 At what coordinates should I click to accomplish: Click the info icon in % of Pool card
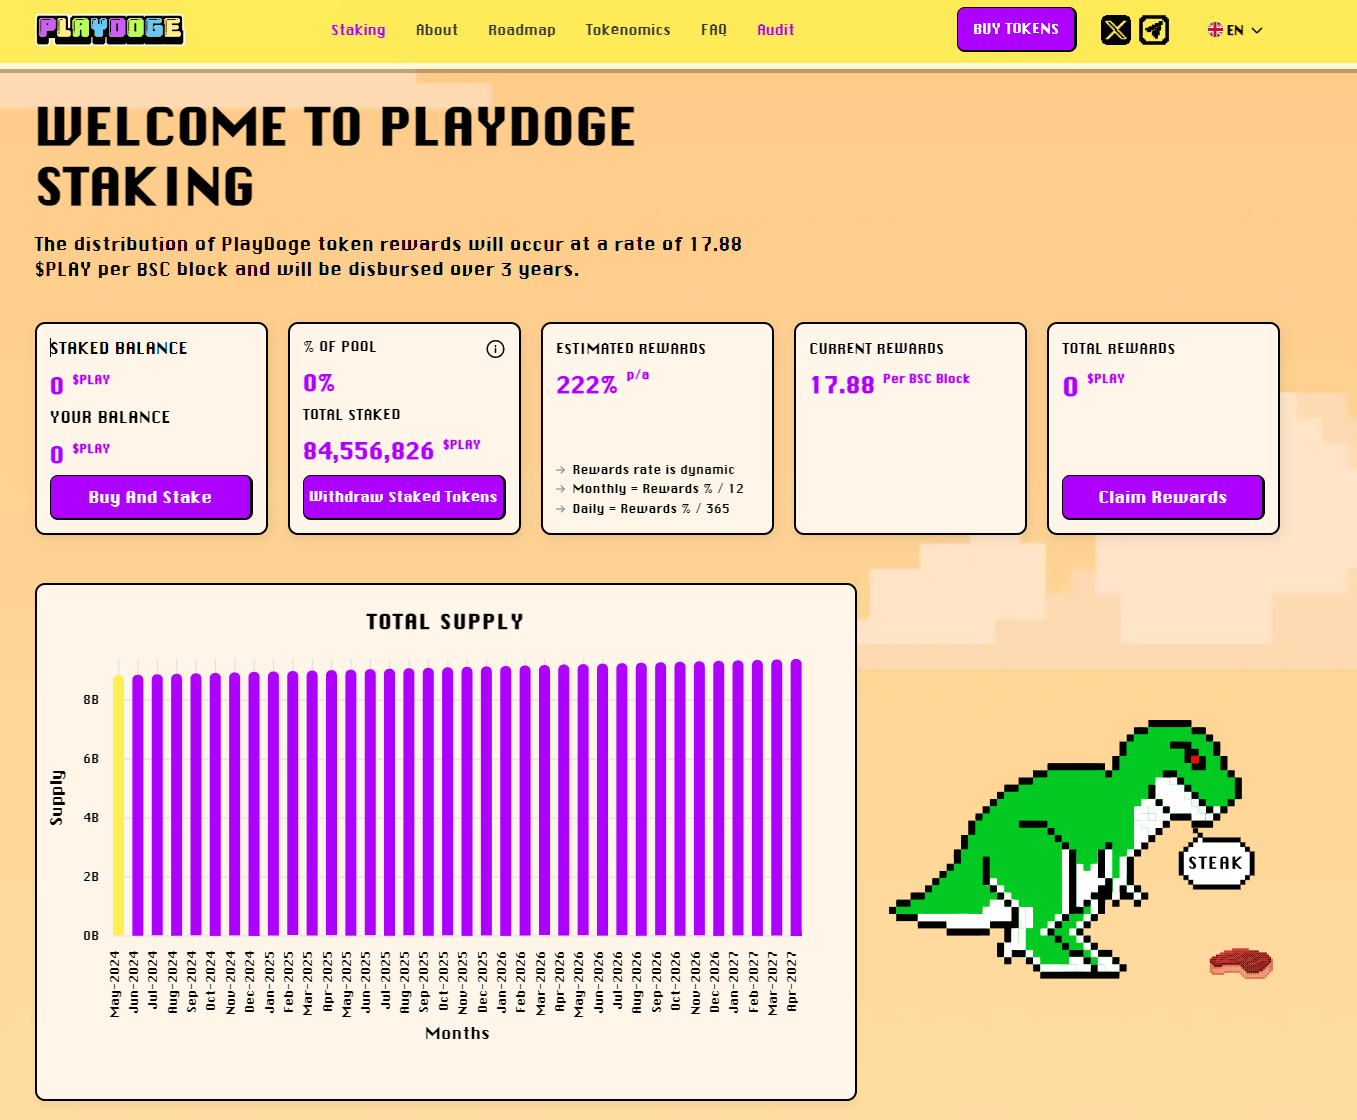coord(495,349)
